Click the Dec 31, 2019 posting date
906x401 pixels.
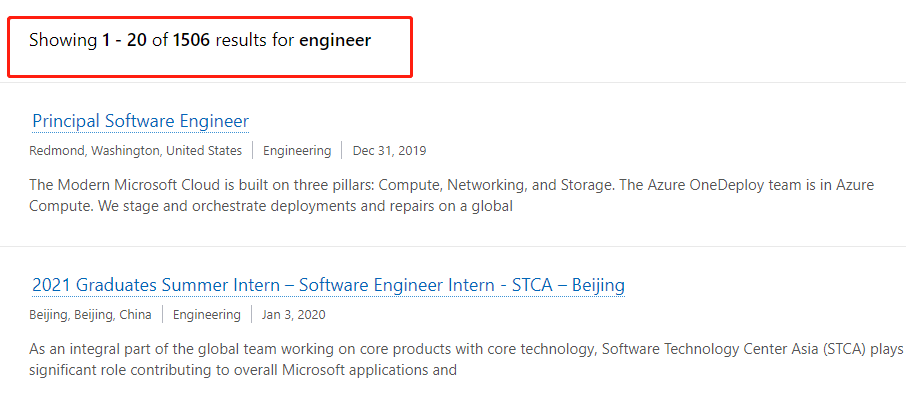click(389, 151)
